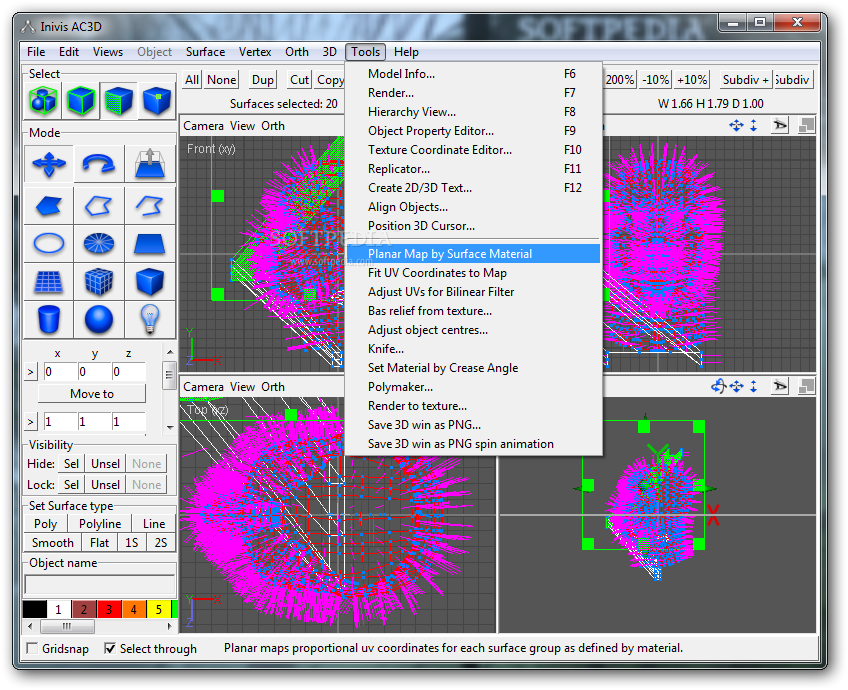Create a Cylinder object
848x690 pixels.
[49, 320]
